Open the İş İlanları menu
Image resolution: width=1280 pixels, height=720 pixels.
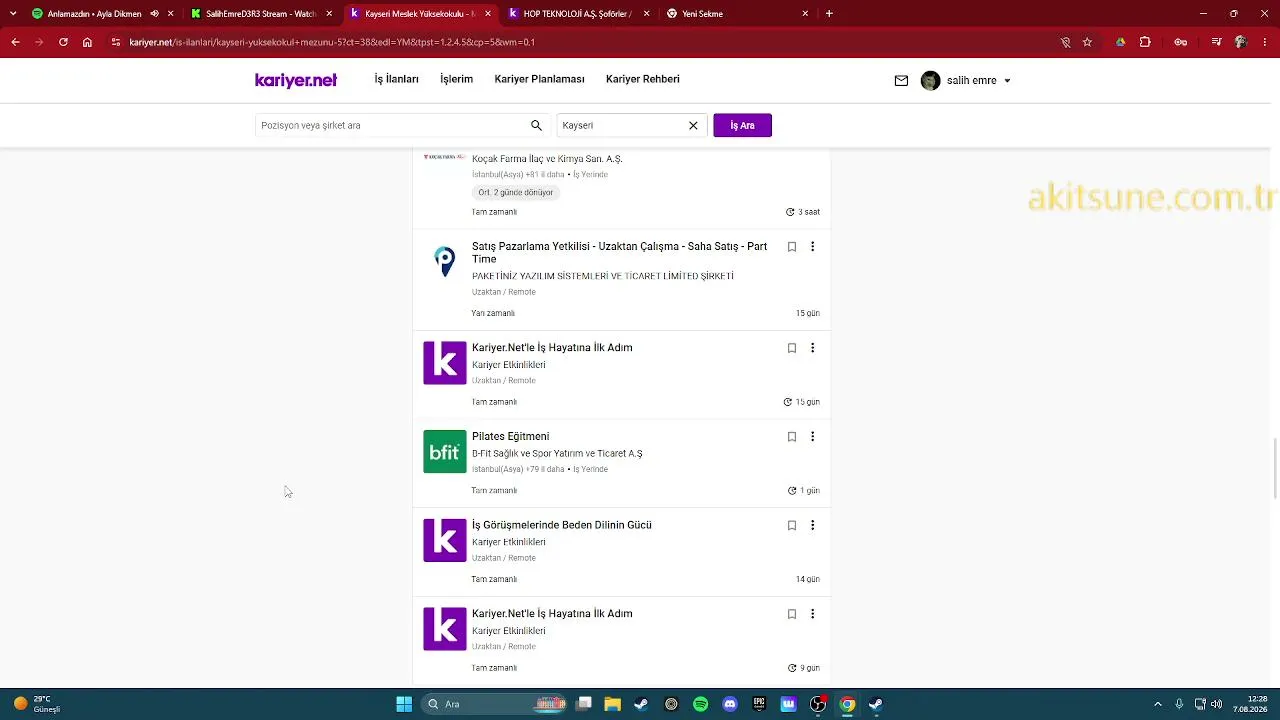click(x=396, y=79)
